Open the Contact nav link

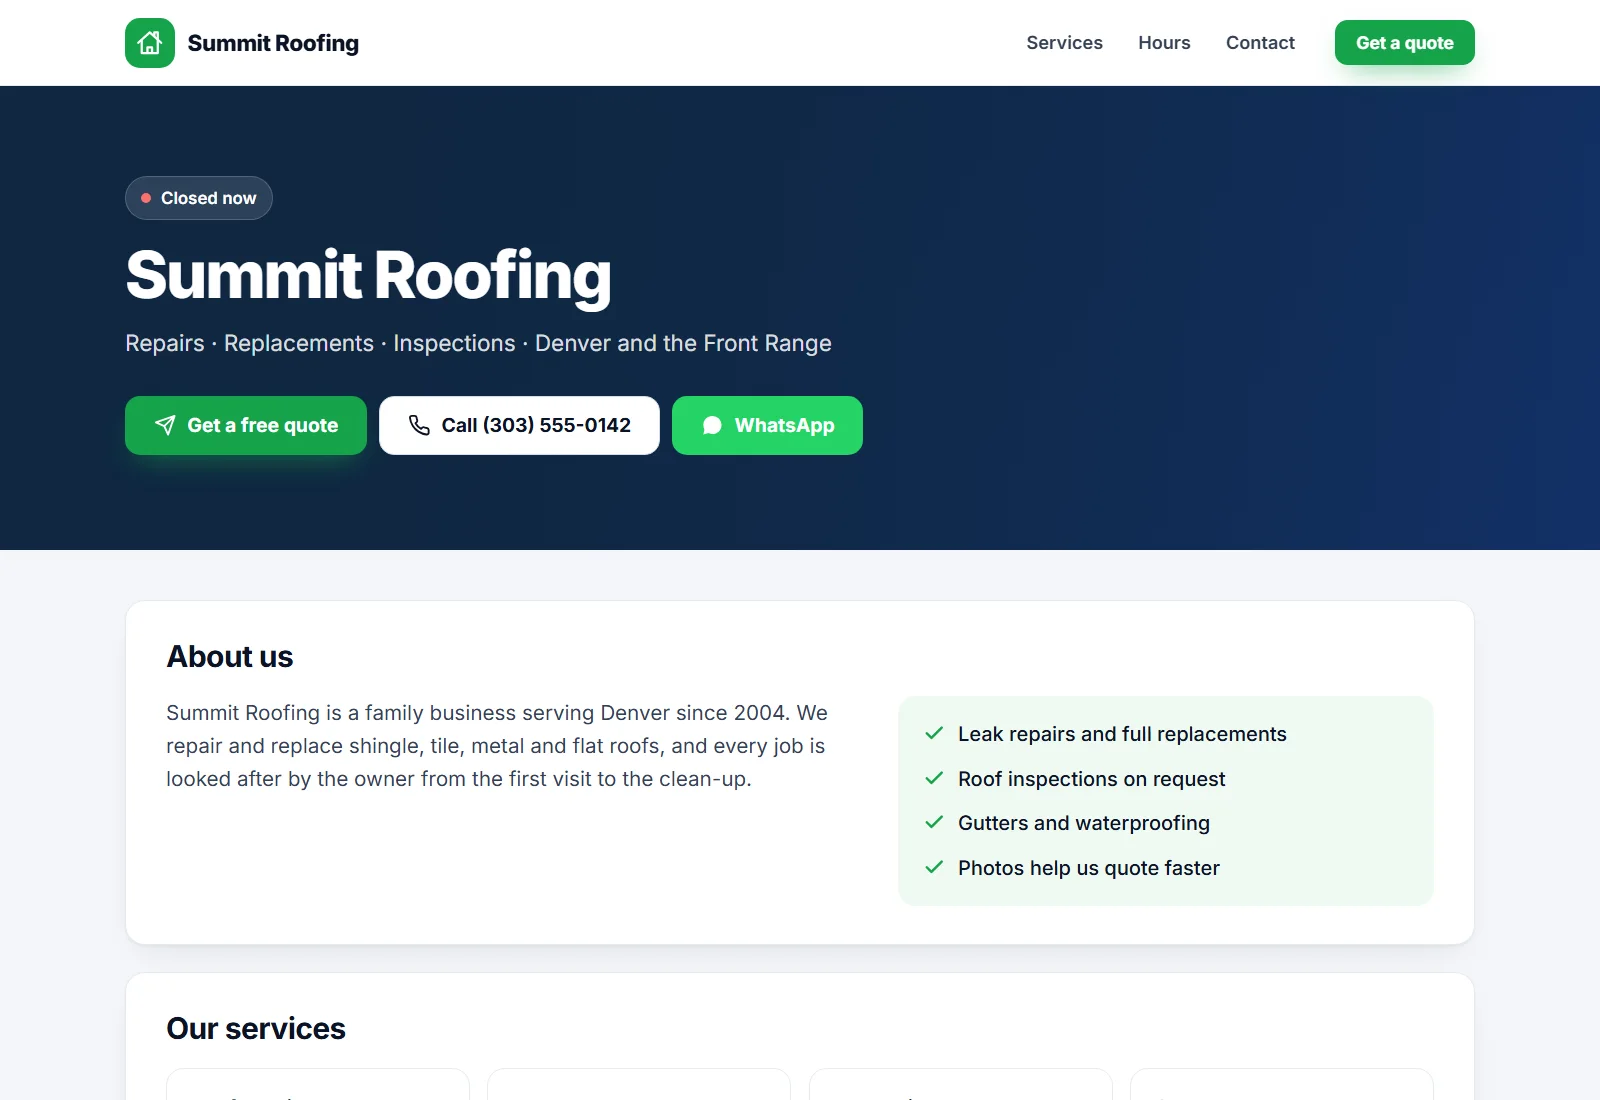click(1260, 43)
